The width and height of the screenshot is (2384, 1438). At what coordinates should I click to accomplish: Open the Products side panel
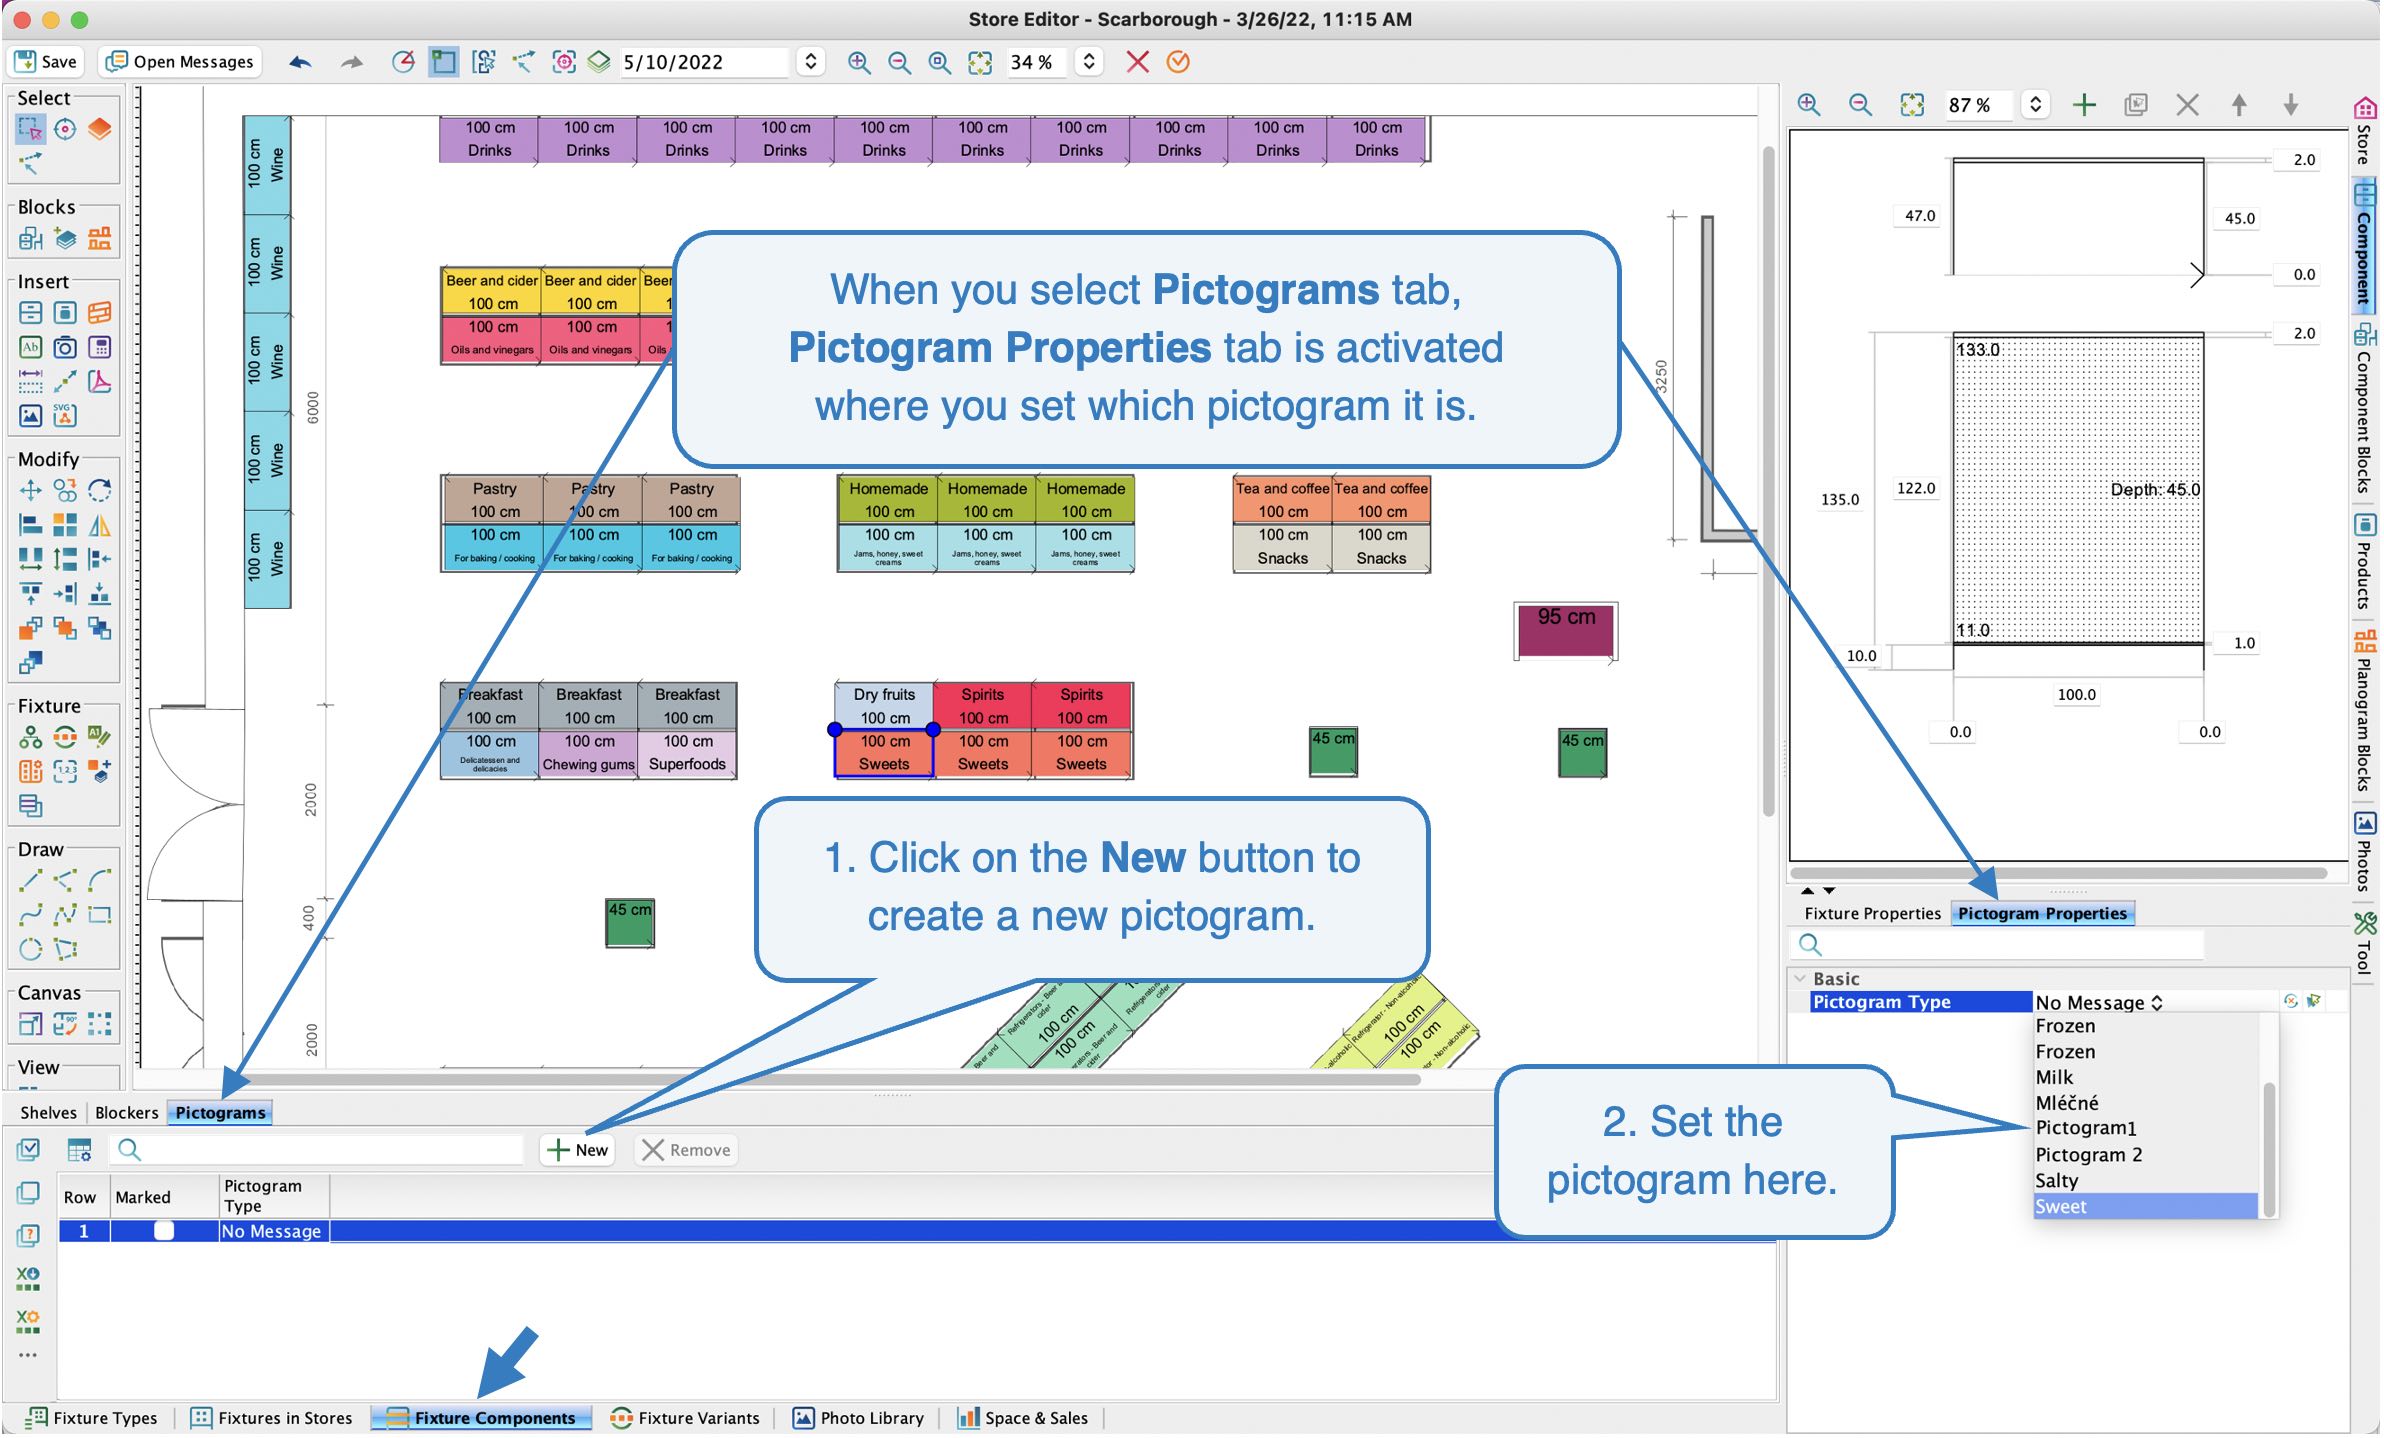pyautogui.click(x=2365, y=560)
